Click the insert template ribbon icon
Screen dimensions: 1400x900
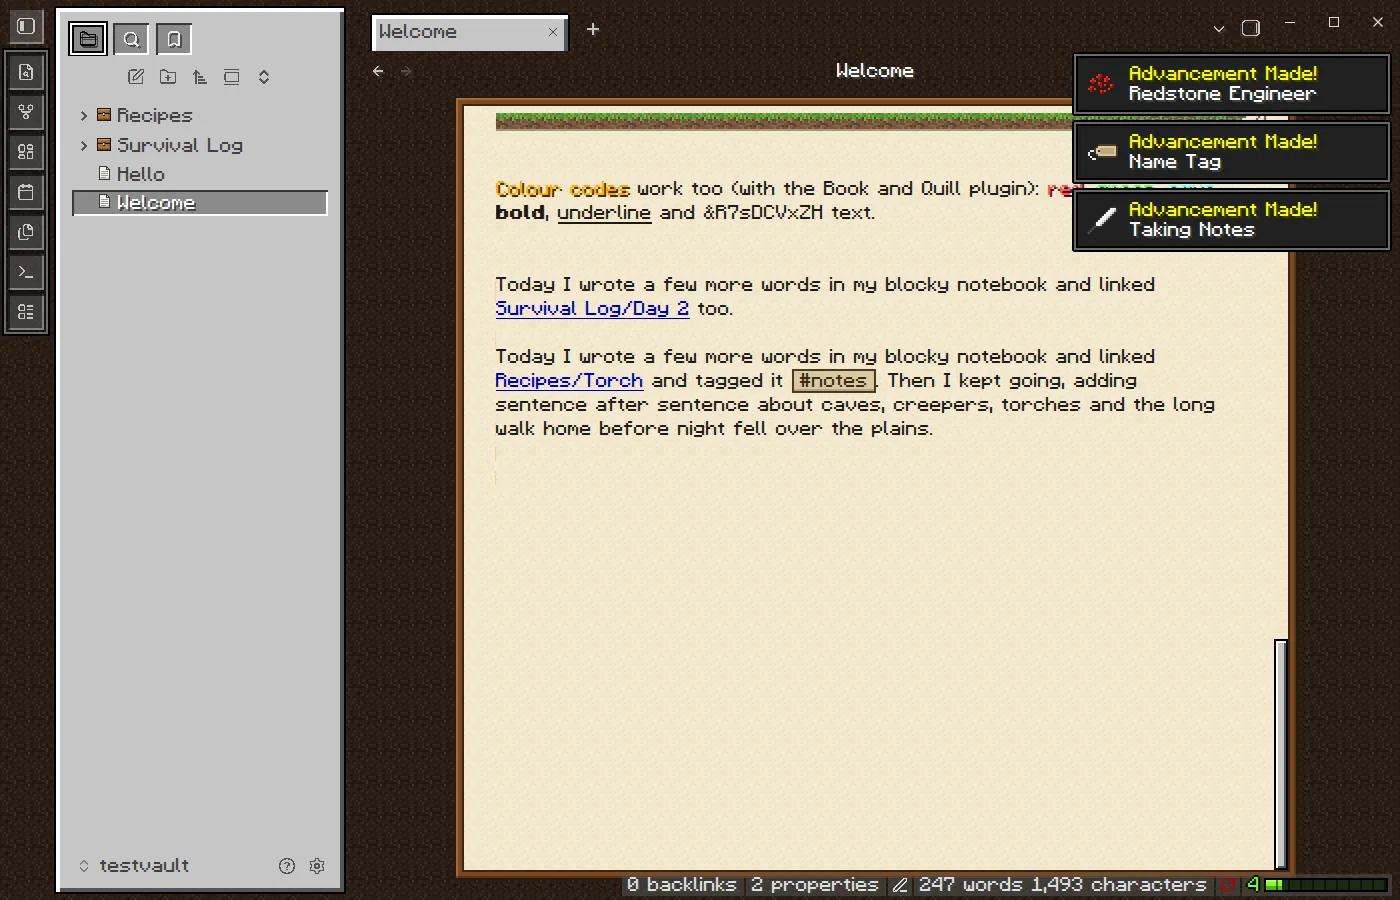(26, 232)
